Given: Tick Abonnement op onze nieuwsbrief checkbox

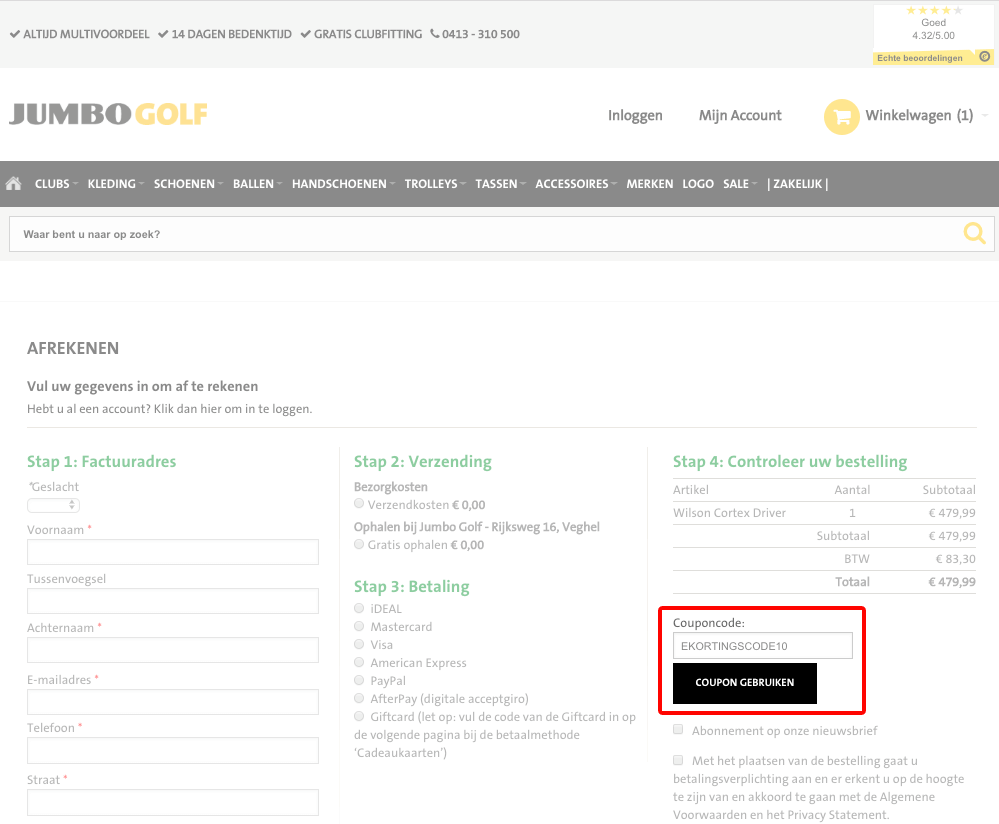Looking at the screenshot, I should click(x=679, y=729).
